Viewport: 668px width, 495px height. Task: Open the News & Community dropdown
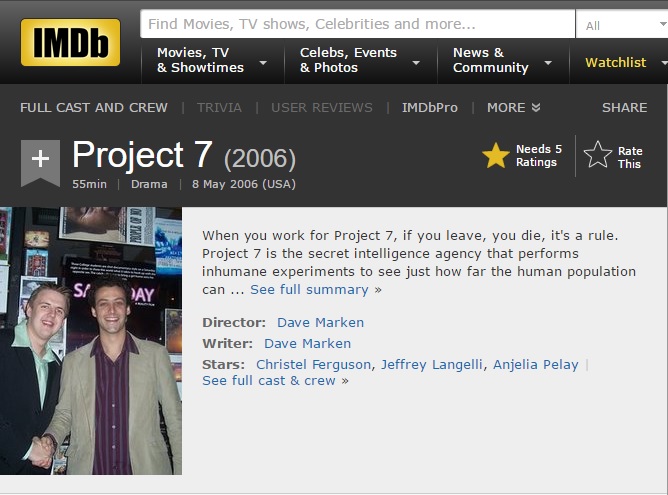click(x=503, y=60)
